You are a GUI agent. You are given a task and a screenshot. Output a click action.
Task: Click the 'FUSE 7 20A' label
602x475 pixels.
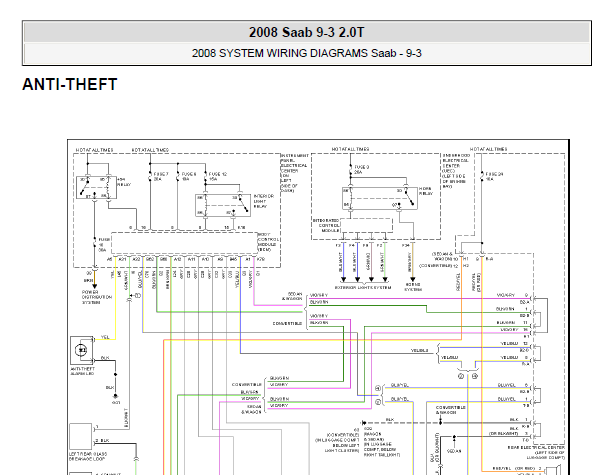[x=161, y=177]
